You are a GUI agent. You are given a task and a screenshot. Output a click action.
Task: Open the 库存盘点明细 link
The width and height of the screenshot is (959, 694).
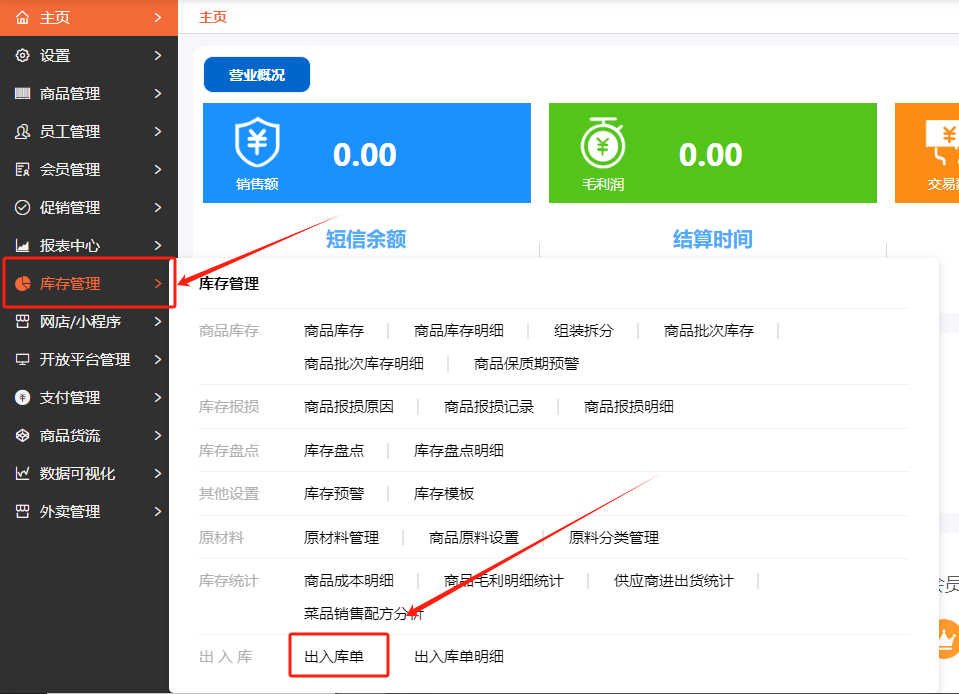[x=459, y=451]
